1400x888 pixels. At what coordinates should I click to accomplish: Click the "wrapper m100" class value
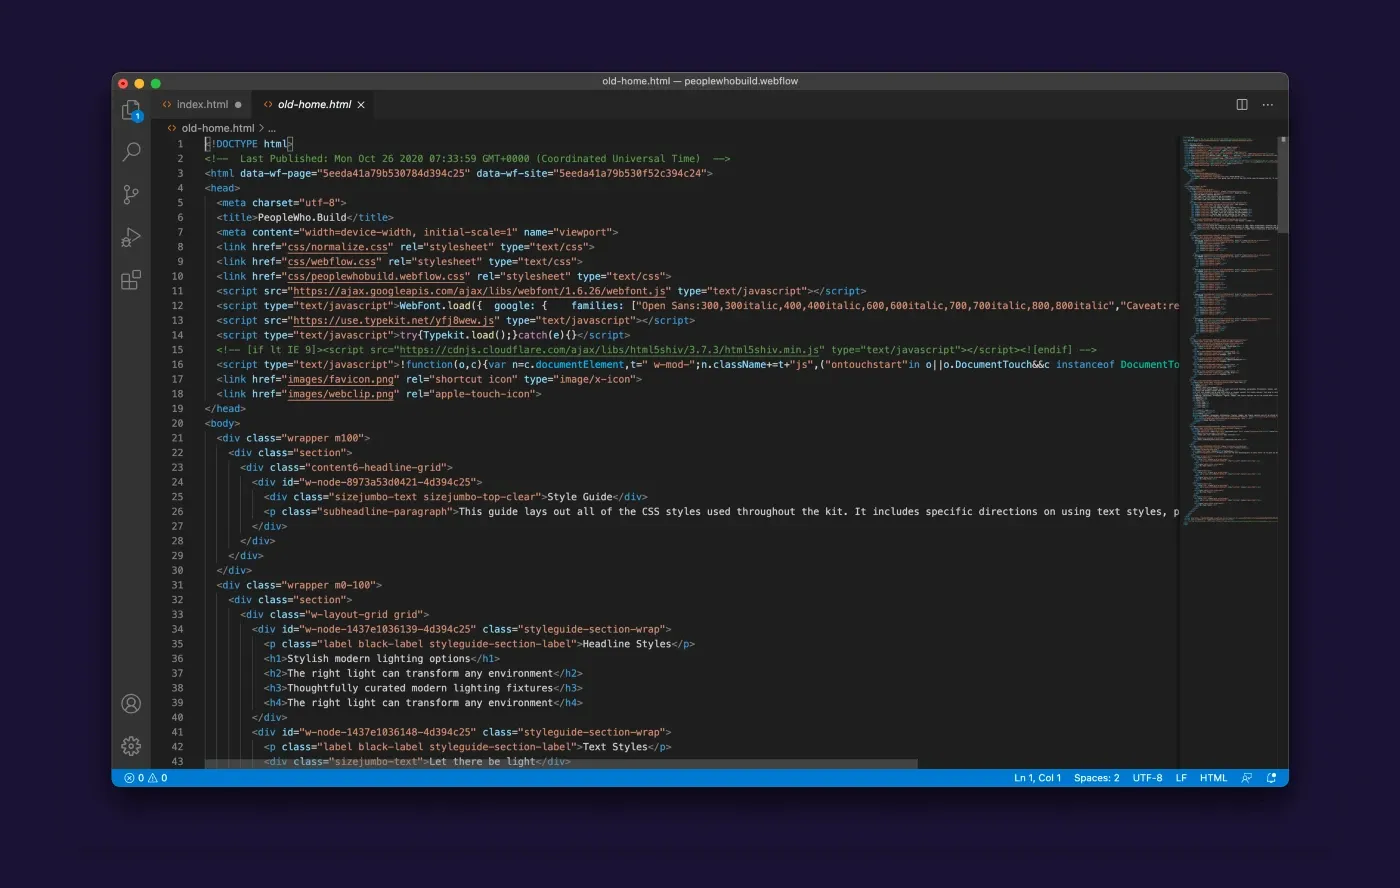tap(323, 438)
